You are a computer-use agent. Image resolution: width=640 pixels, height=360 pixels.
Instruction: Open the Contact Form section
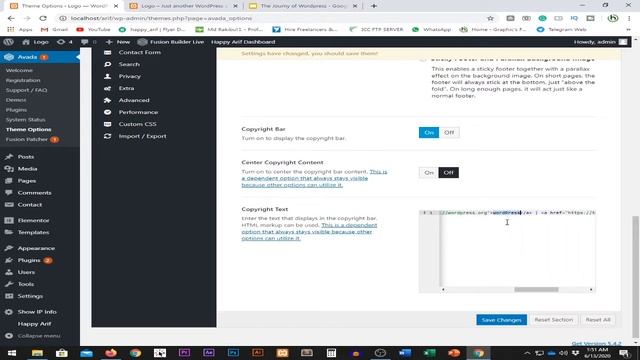click(139, 52)
